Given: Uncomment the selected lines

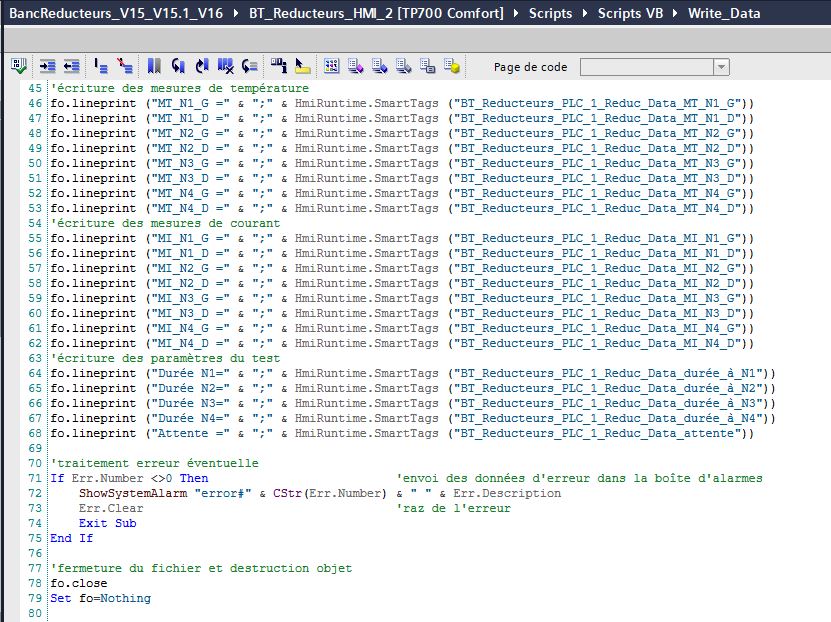Looking at the screenshot, I should pos(125,66).
